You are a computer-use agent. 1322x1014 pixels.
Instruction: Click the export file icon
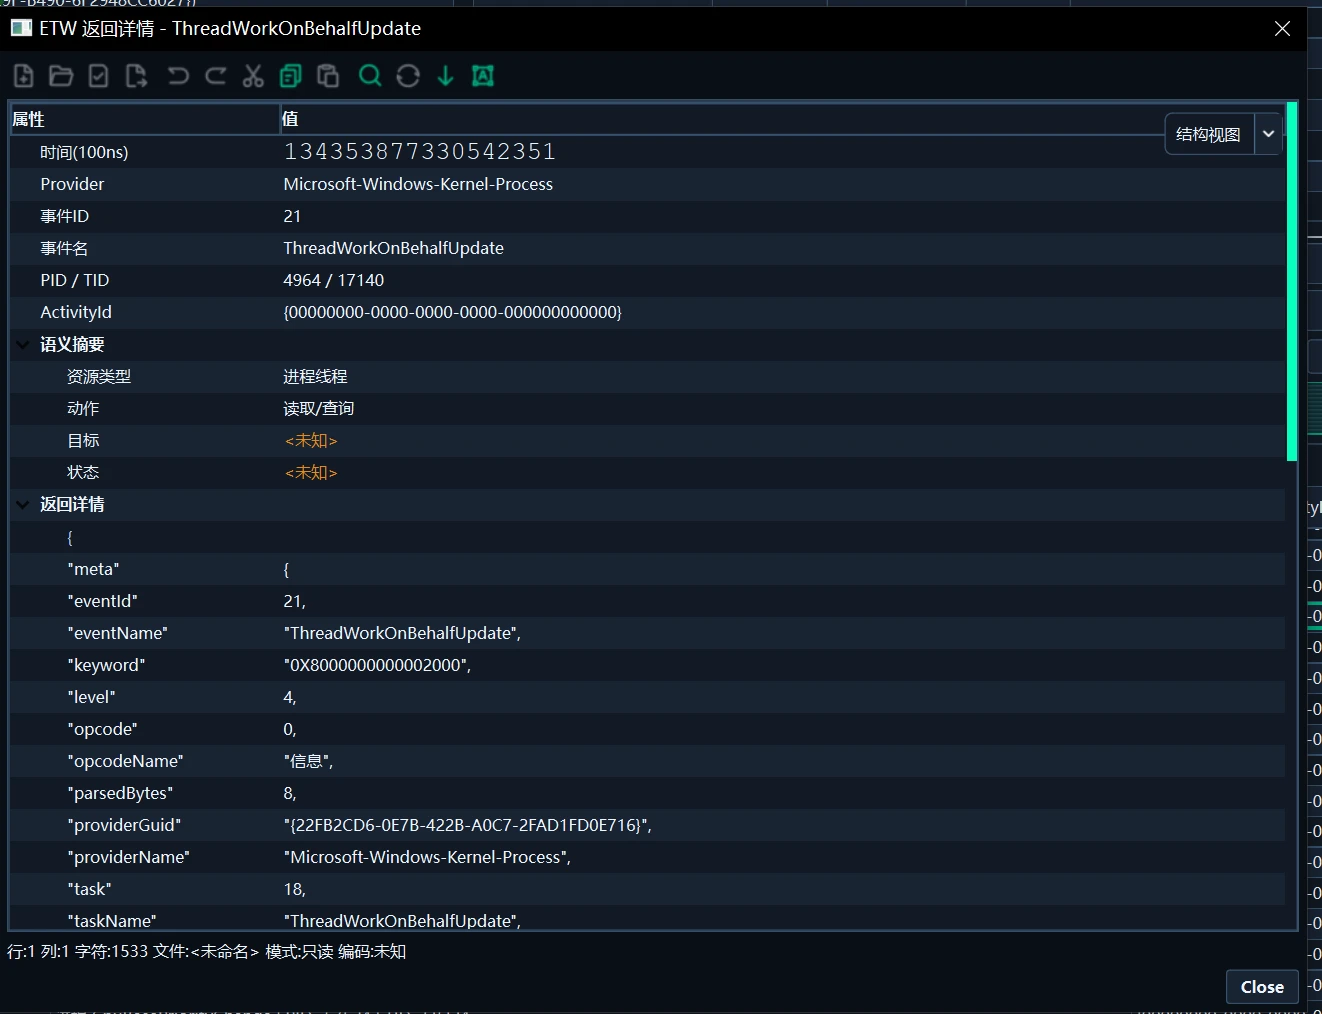pyautogui.click(x=136, y=76)
